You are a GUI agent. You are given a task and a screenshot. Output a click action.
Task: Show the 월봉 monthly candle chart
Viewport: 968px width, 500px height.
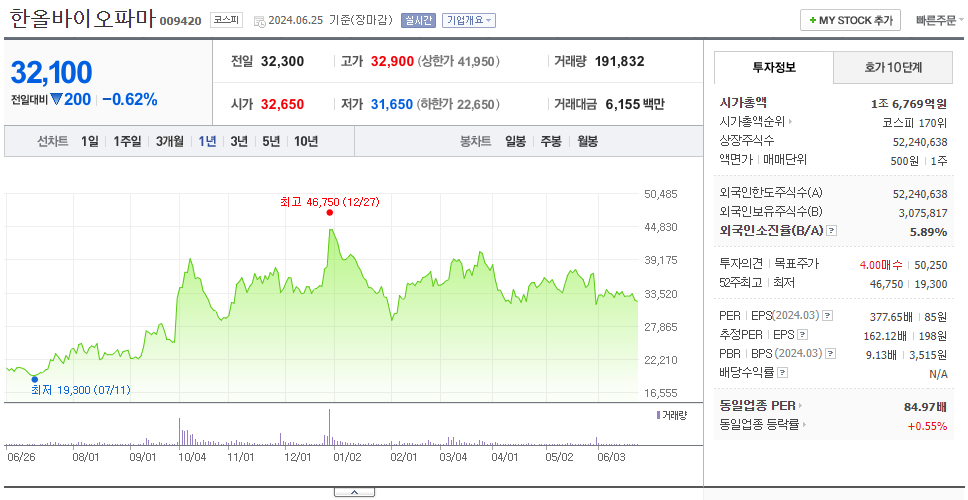[588, 141]
